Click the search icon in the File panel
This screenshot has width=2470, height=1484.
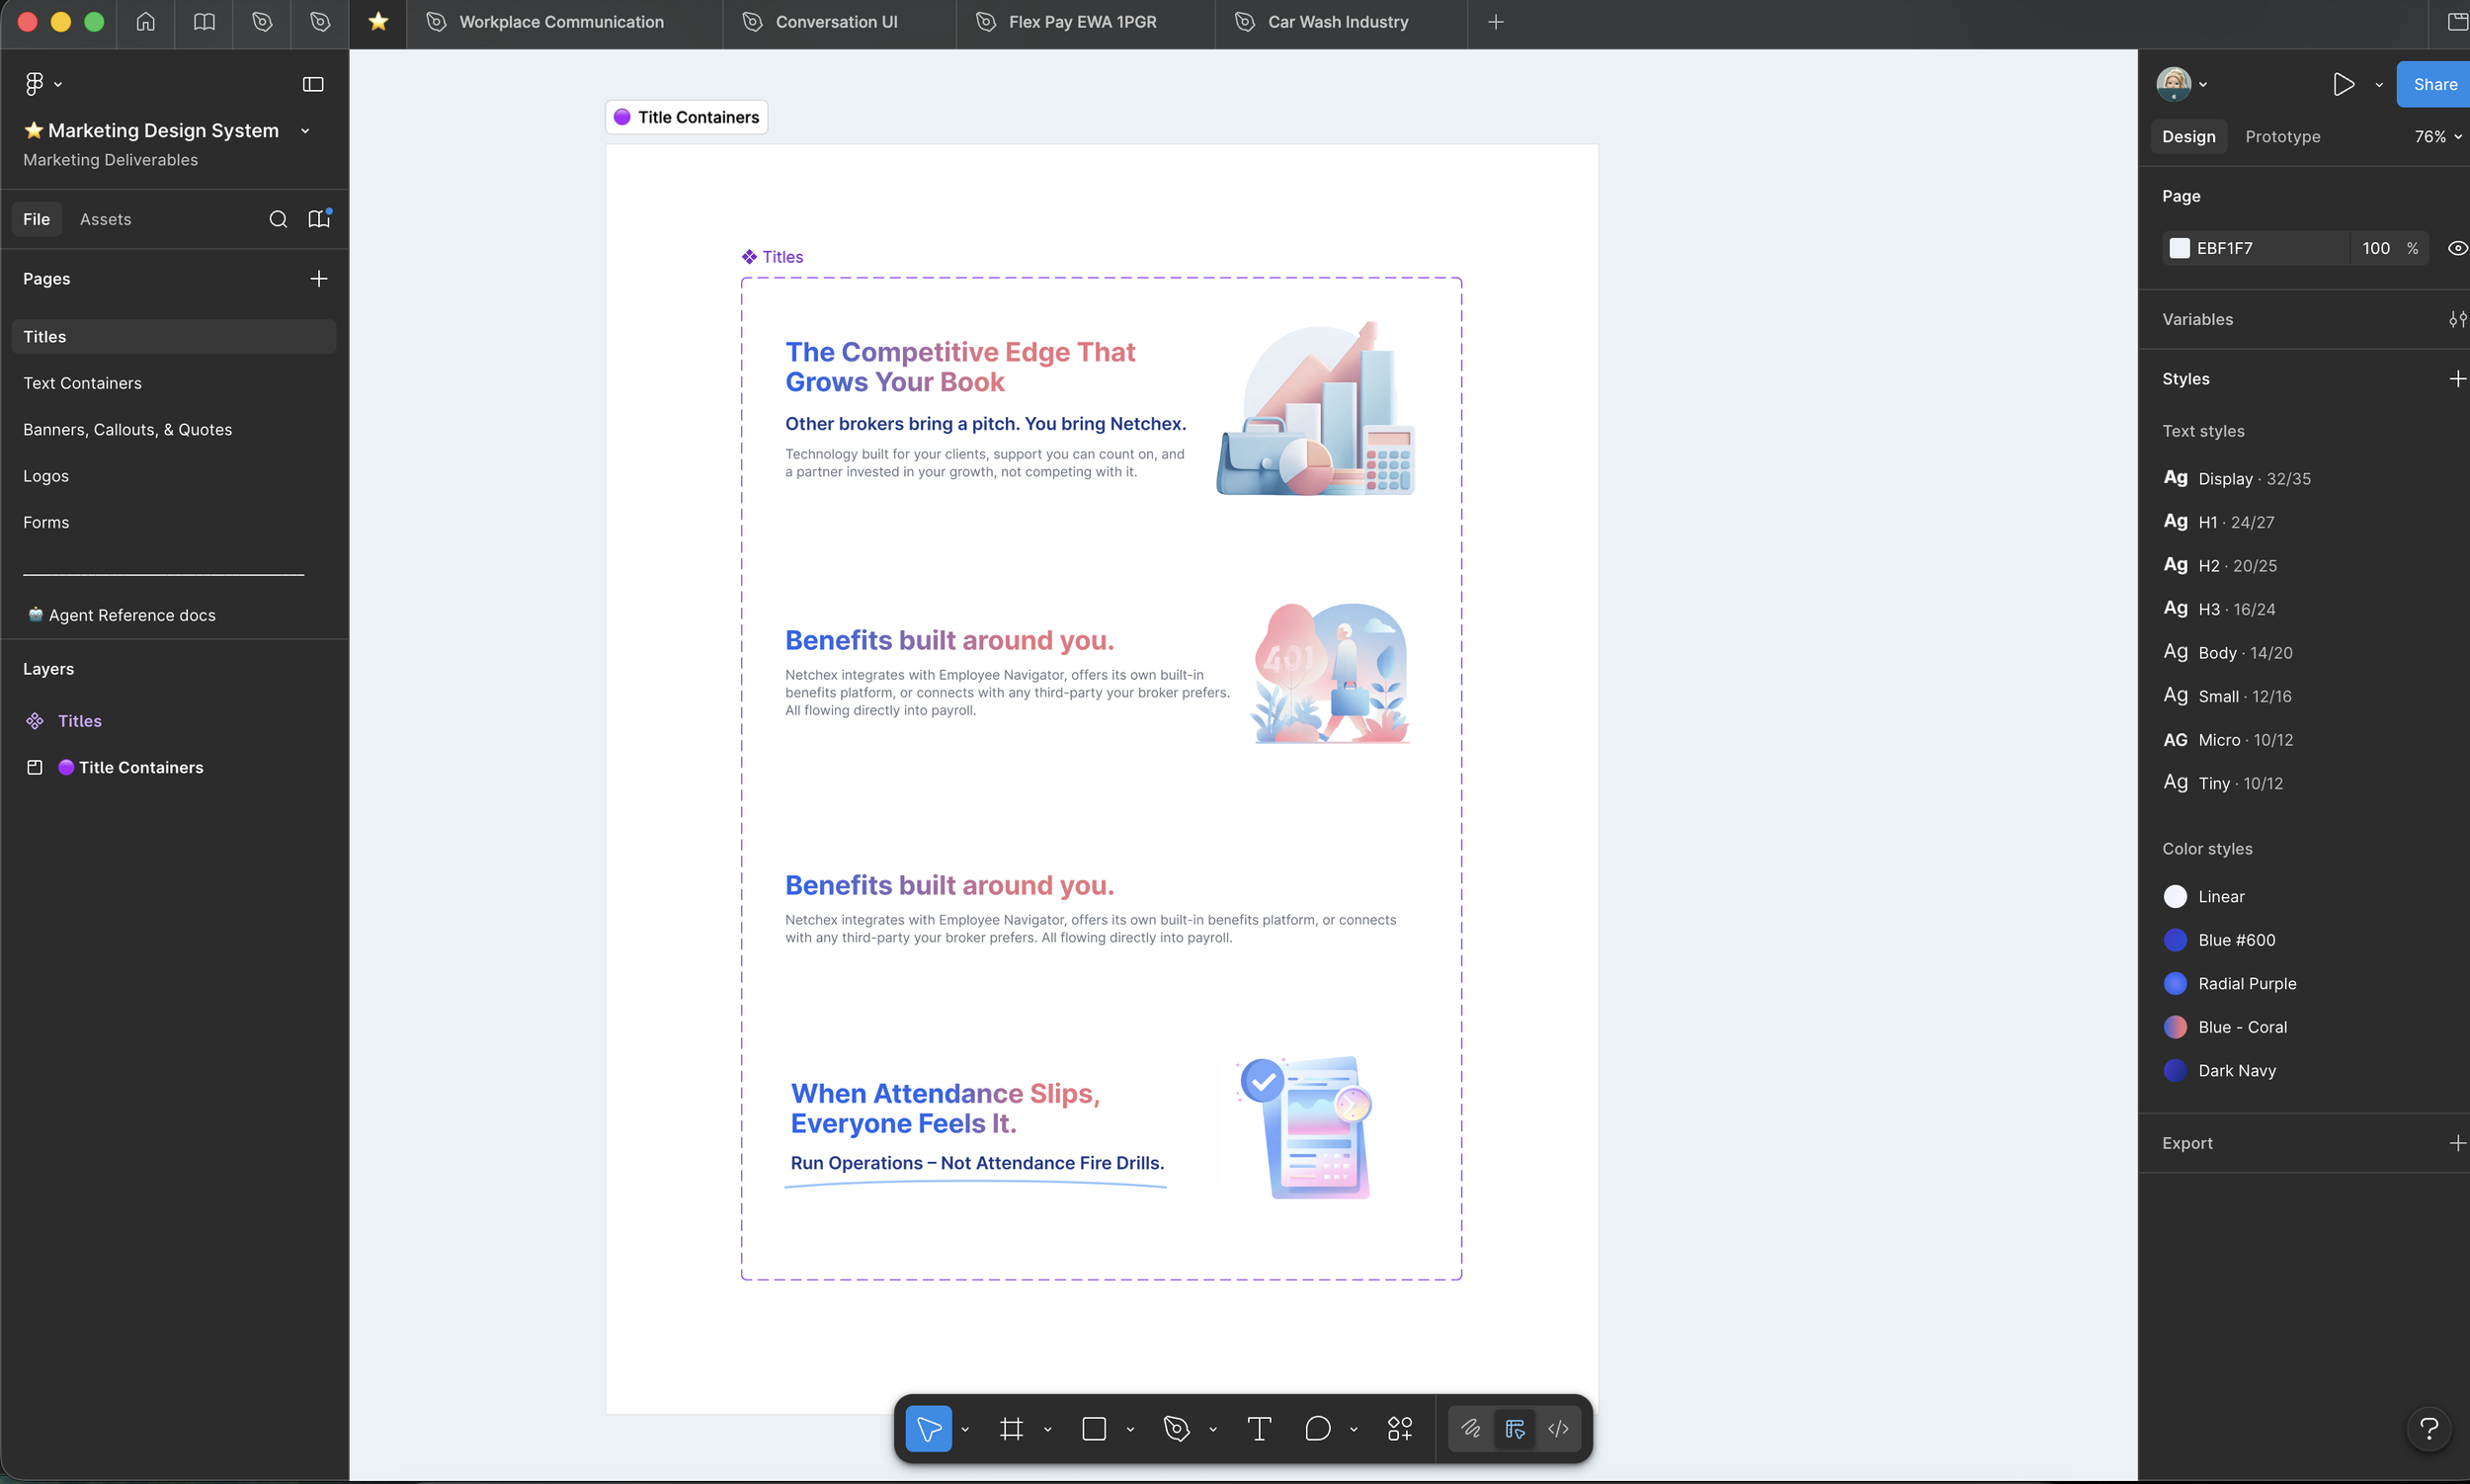(278, 219)
